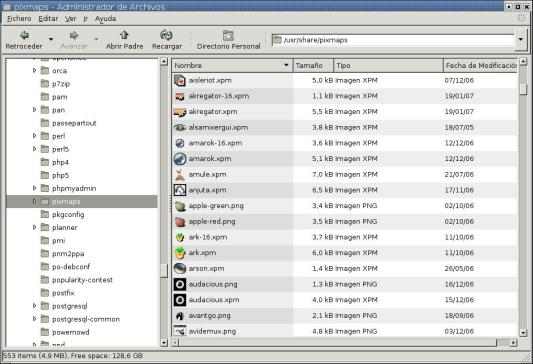Select the avantgo.png file icon
The height and width of the screenshot is (364, 533).
pyautogui.click(x=180, y=316)
